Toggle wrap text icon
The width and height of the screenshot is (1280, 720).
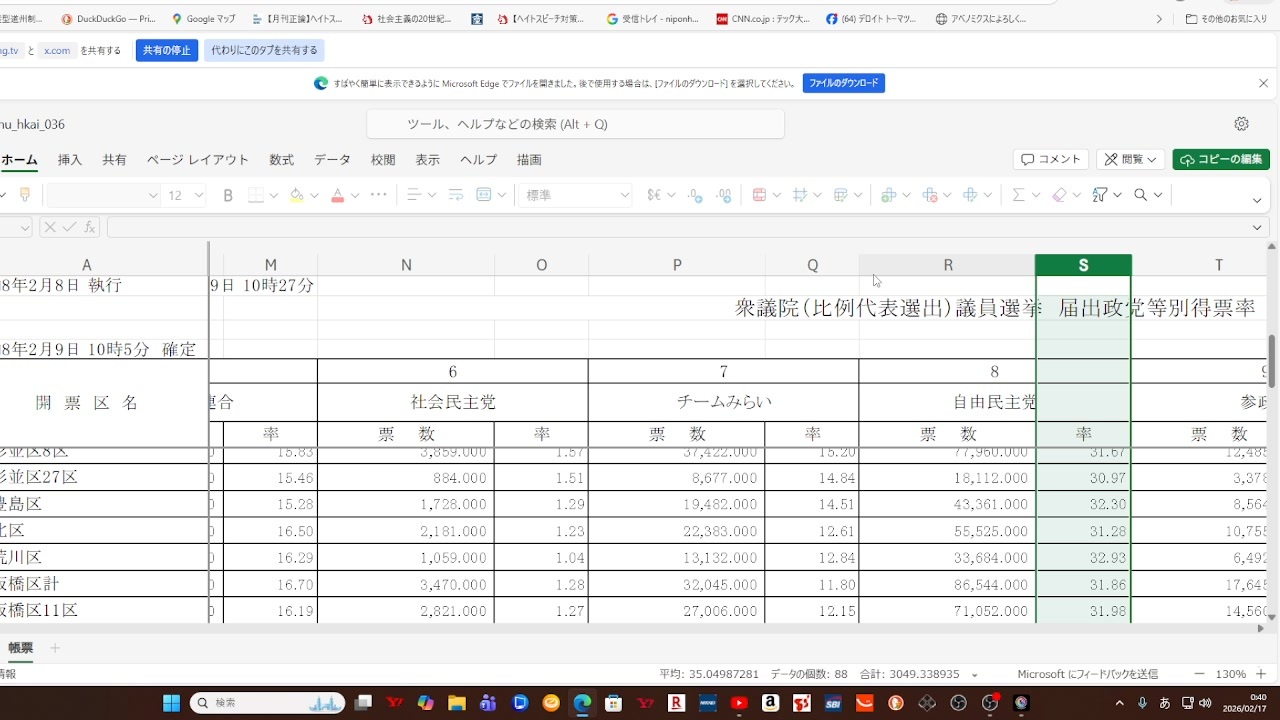[455, 195]
